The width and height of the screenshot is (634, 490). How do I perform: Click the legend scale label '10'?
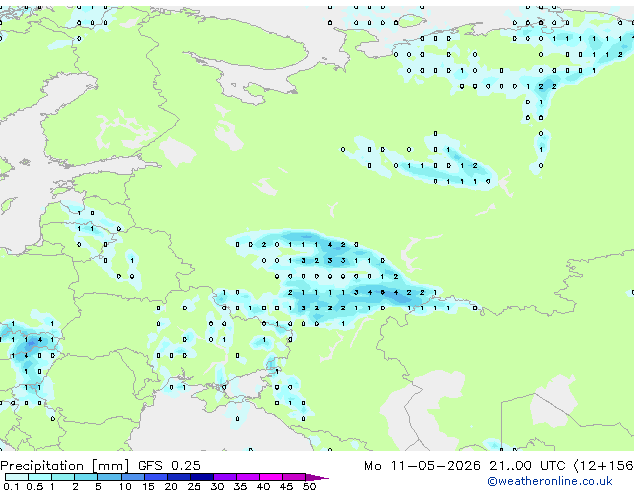coord(125,486)
